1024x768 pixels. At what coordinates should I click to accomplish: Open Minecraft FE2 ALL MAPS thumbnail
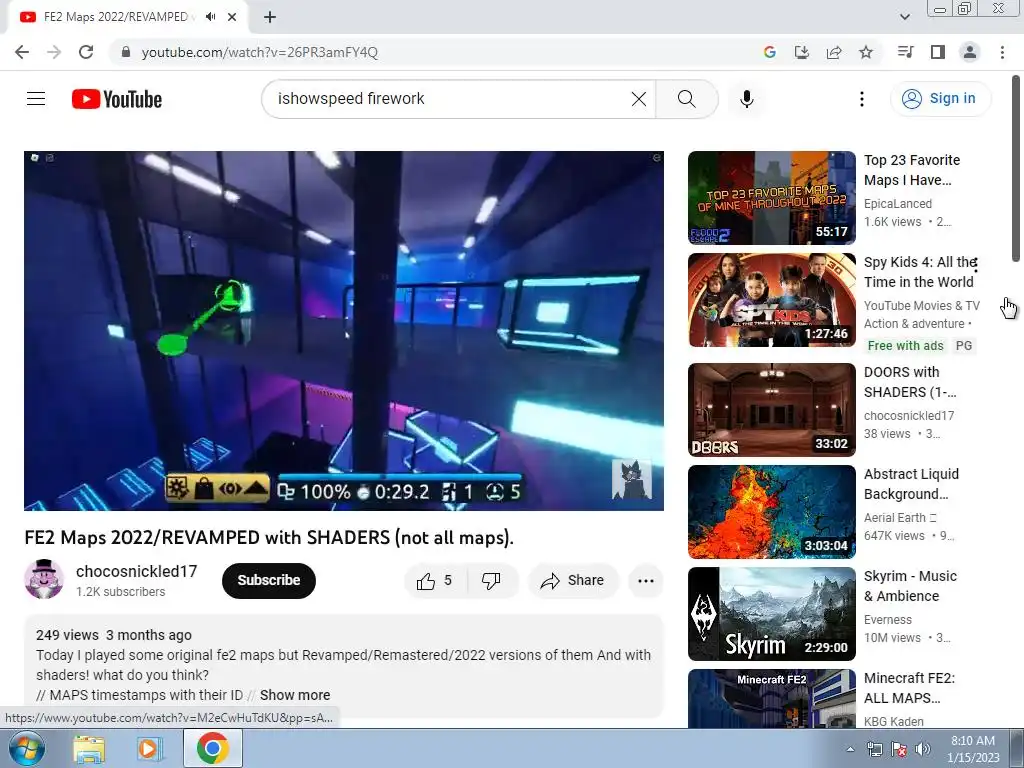[772, 698]
